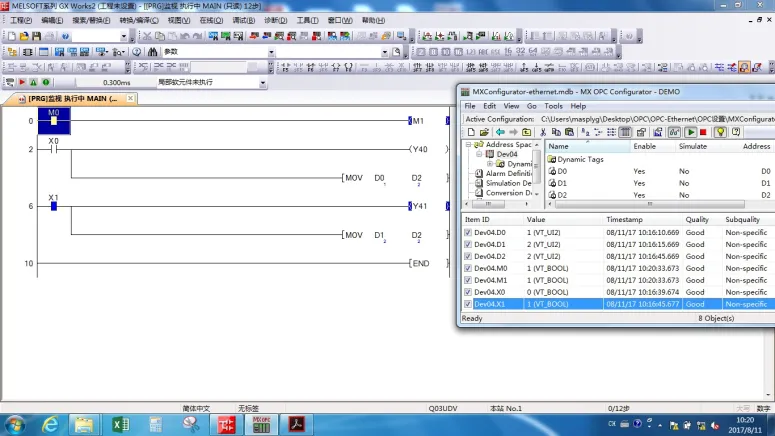Click the New project icon in GX Works2

click(11, 36)
